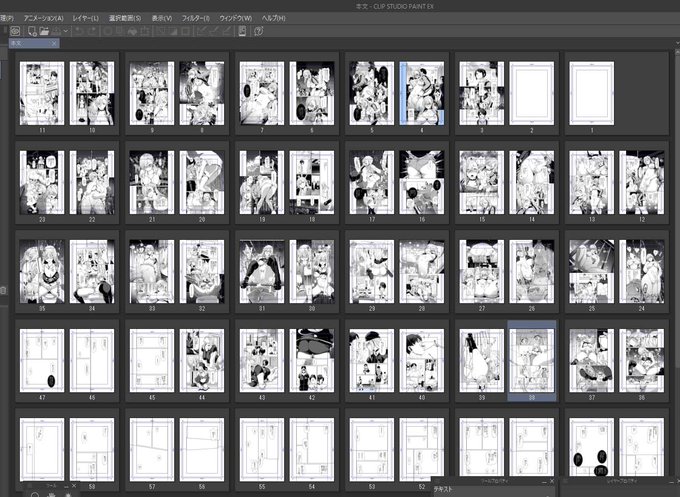The height and width of the screenshot is (497, 680).
Task: Click the page number label 18
Action: (x=312, y=219)
